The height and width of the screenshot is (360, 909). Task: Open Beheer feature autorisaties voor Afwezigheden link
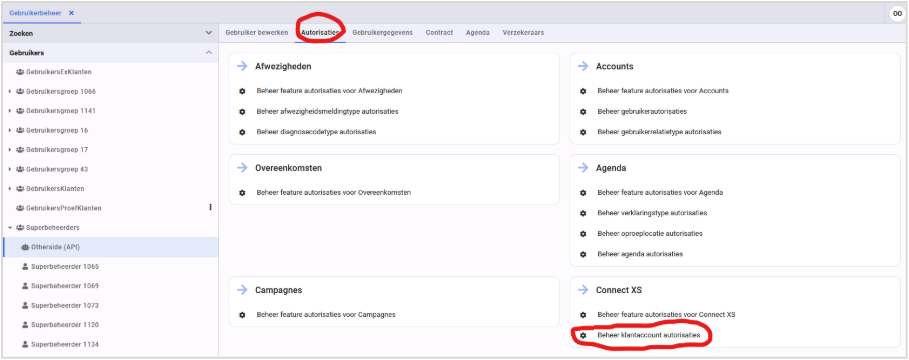click(329, 91)
